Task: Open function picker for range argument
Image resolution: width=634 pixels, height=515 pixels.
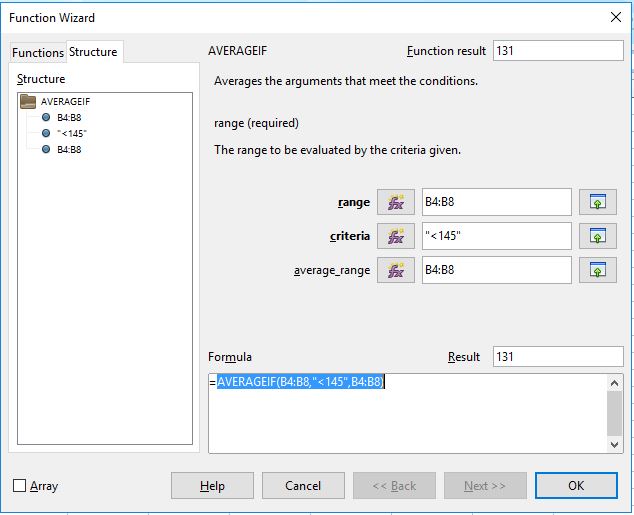Action: point(395,202)
